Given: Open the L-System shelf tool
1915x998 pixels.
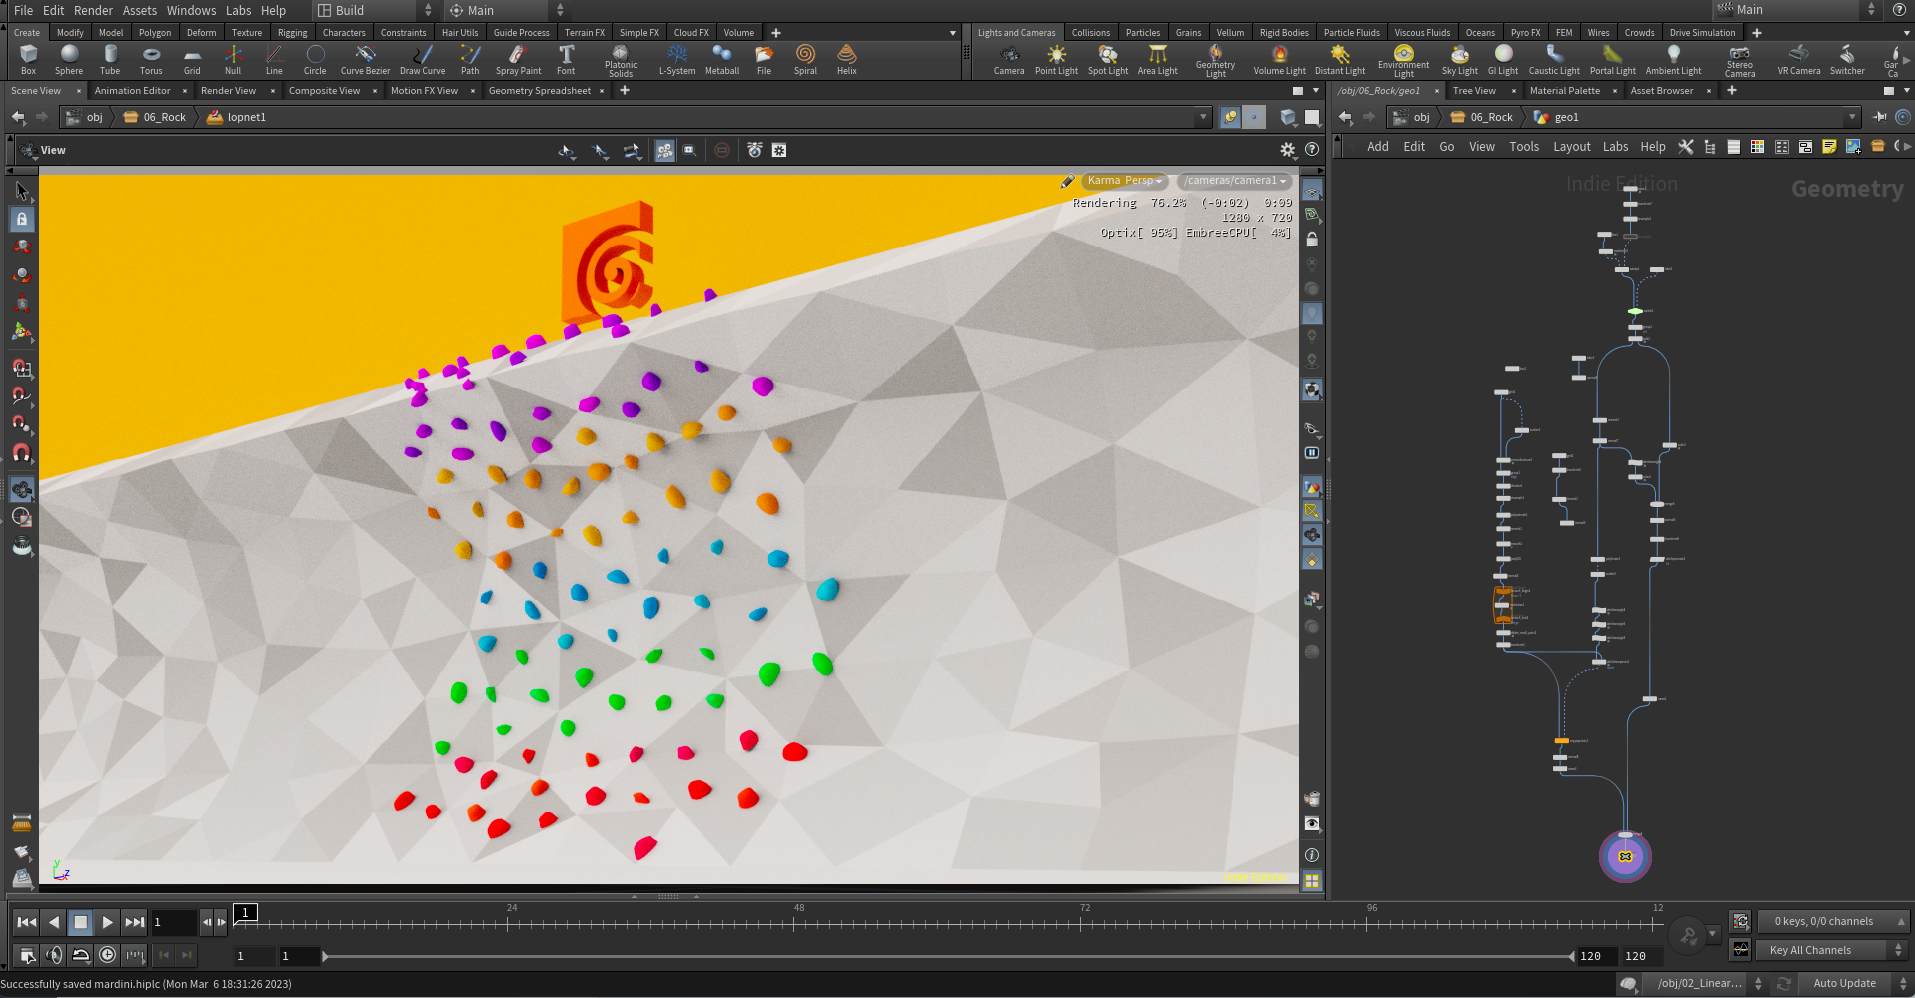Looking at the screenshot, I should tap(677, 60).
